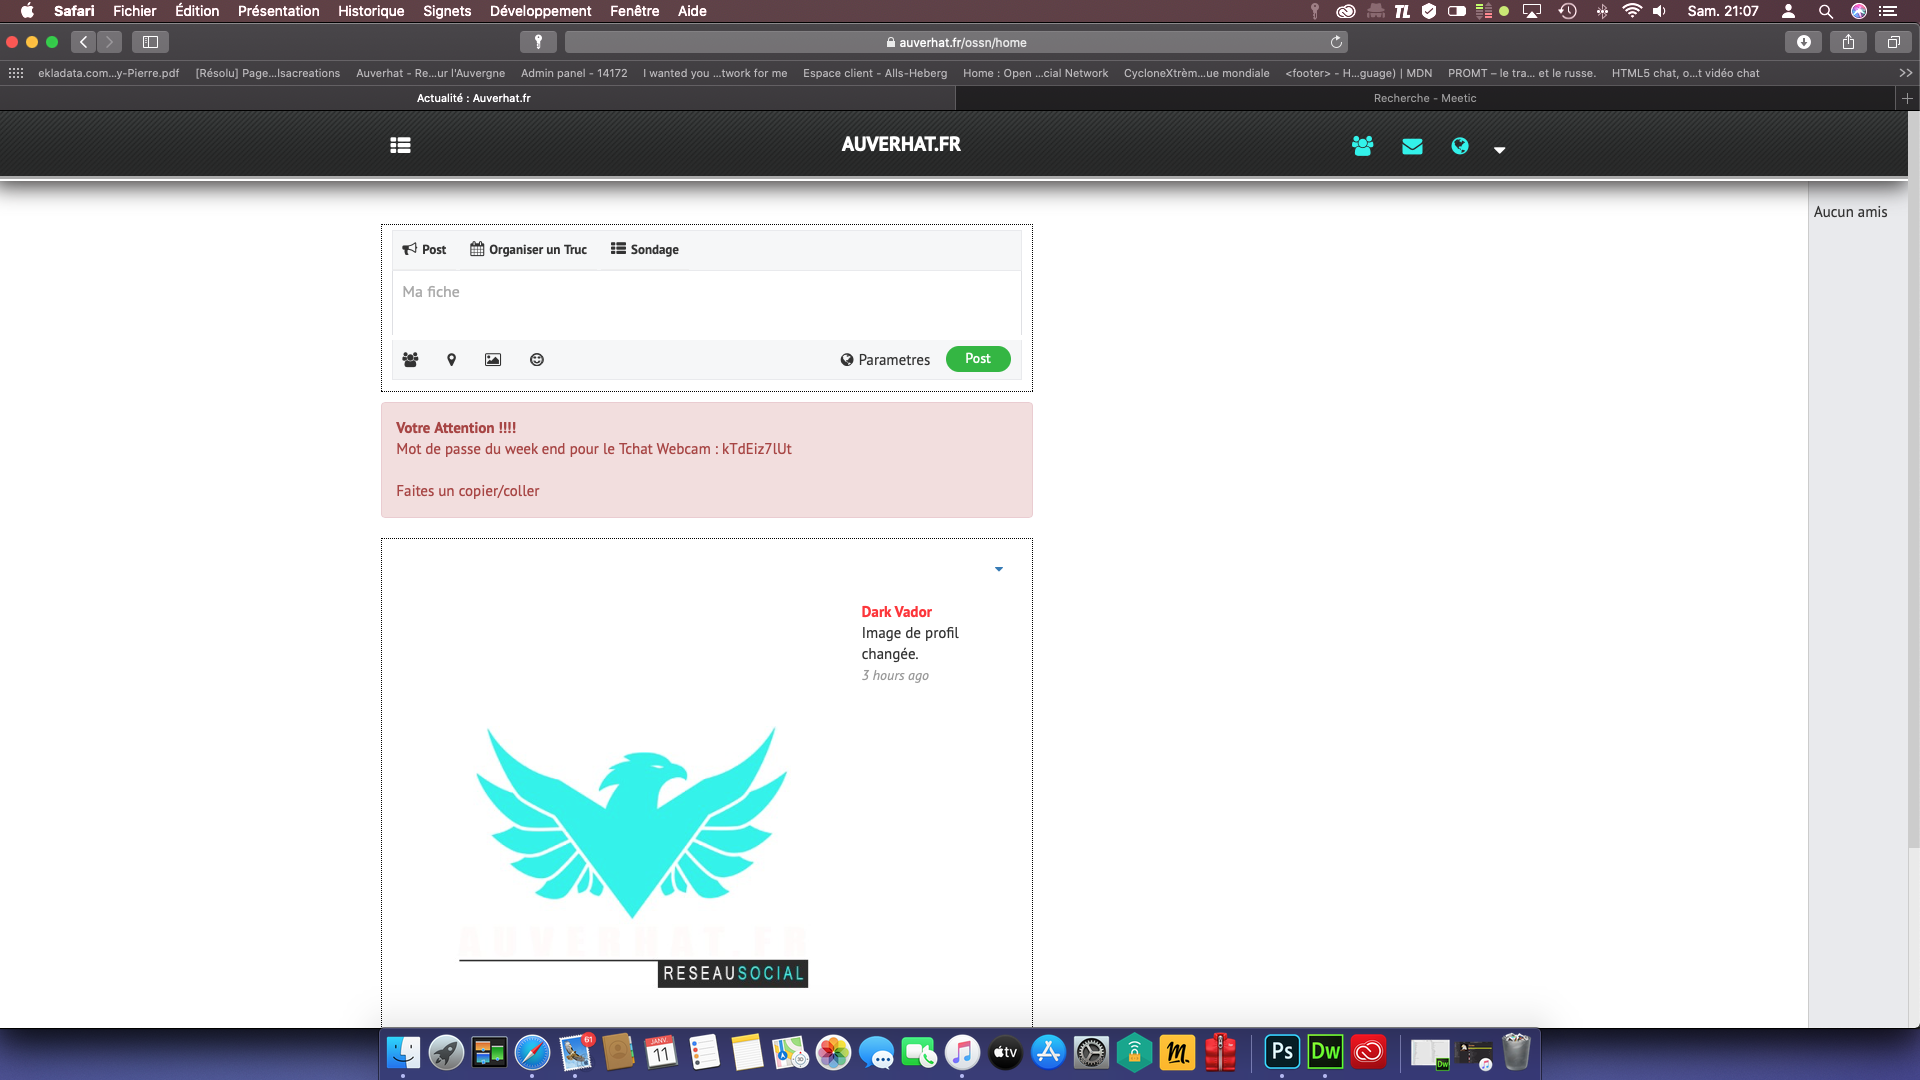Viewport: 1920px width, 1080px height.
Task: Open the notifications globe icon
Action: point(1460,146)
